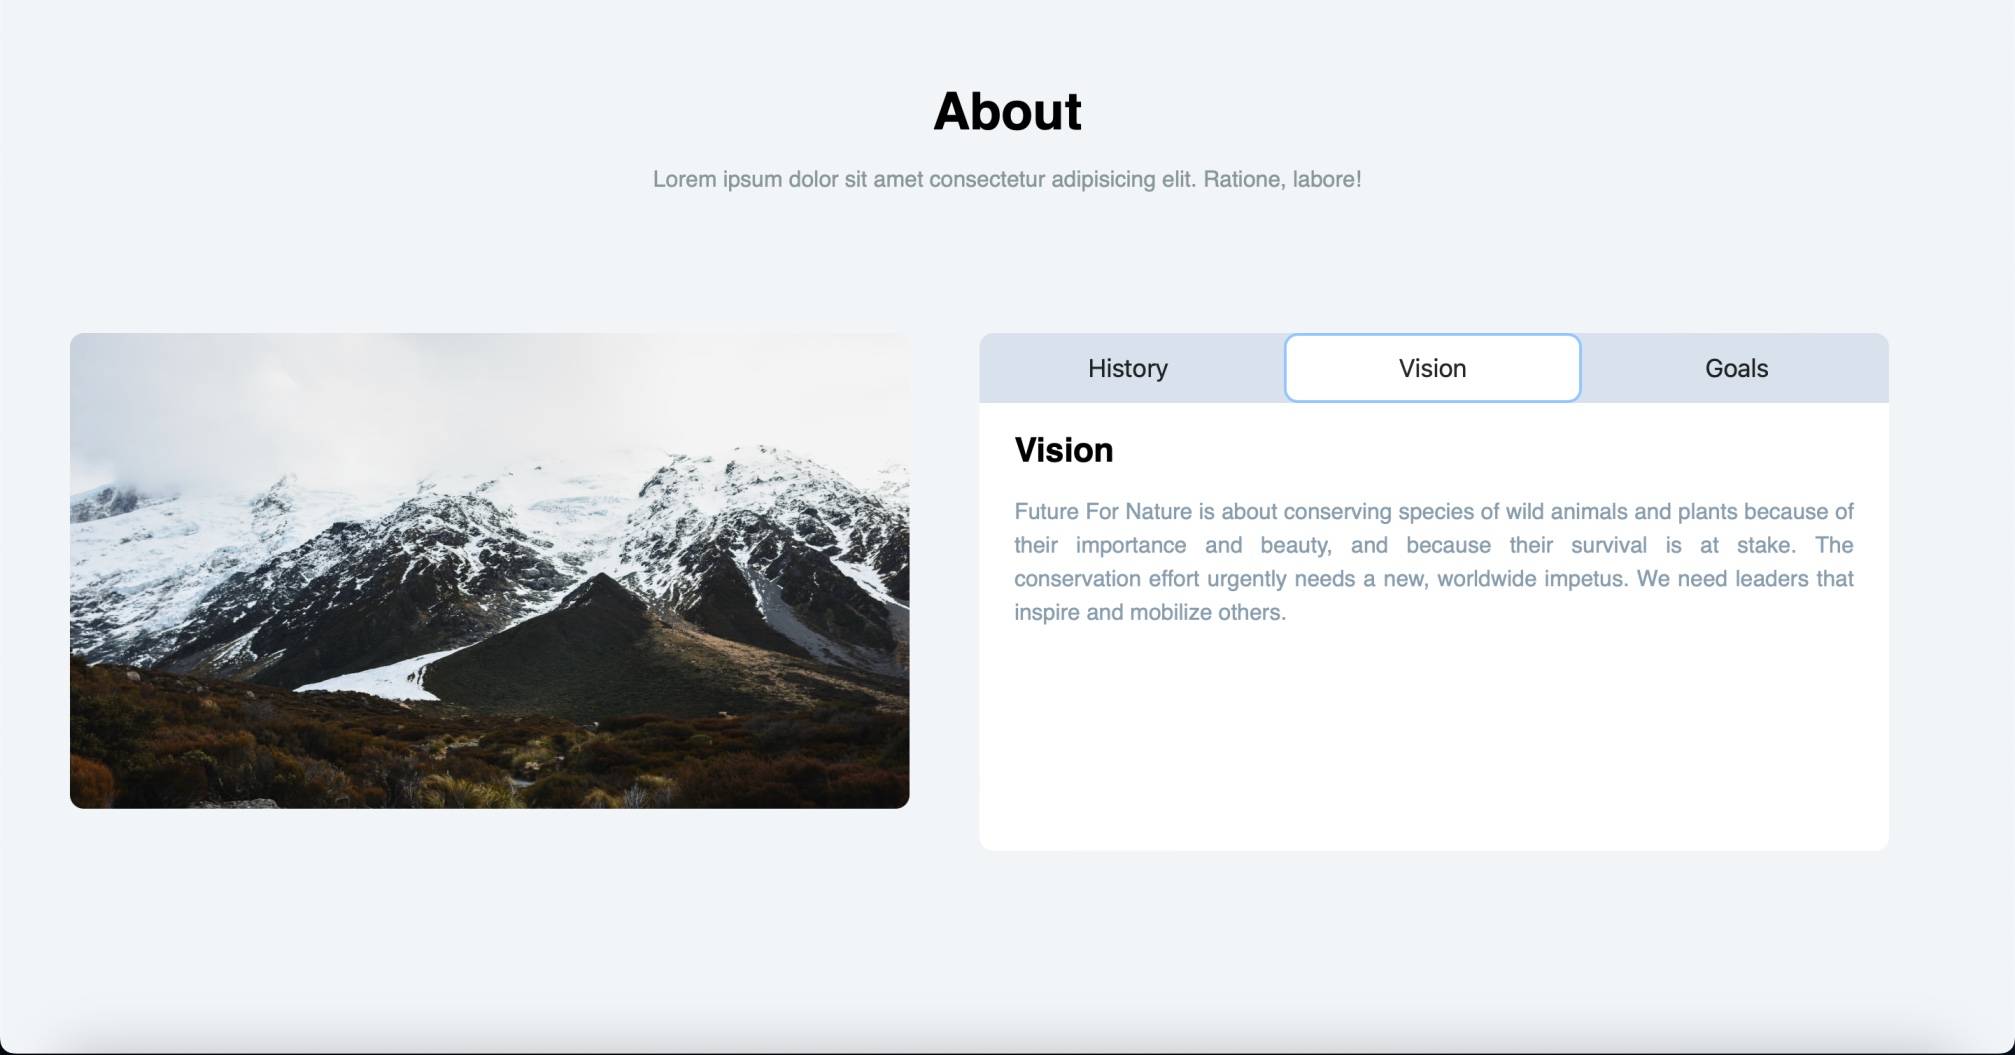
Task: Open the Goals tab
Action: (1736, 368)
